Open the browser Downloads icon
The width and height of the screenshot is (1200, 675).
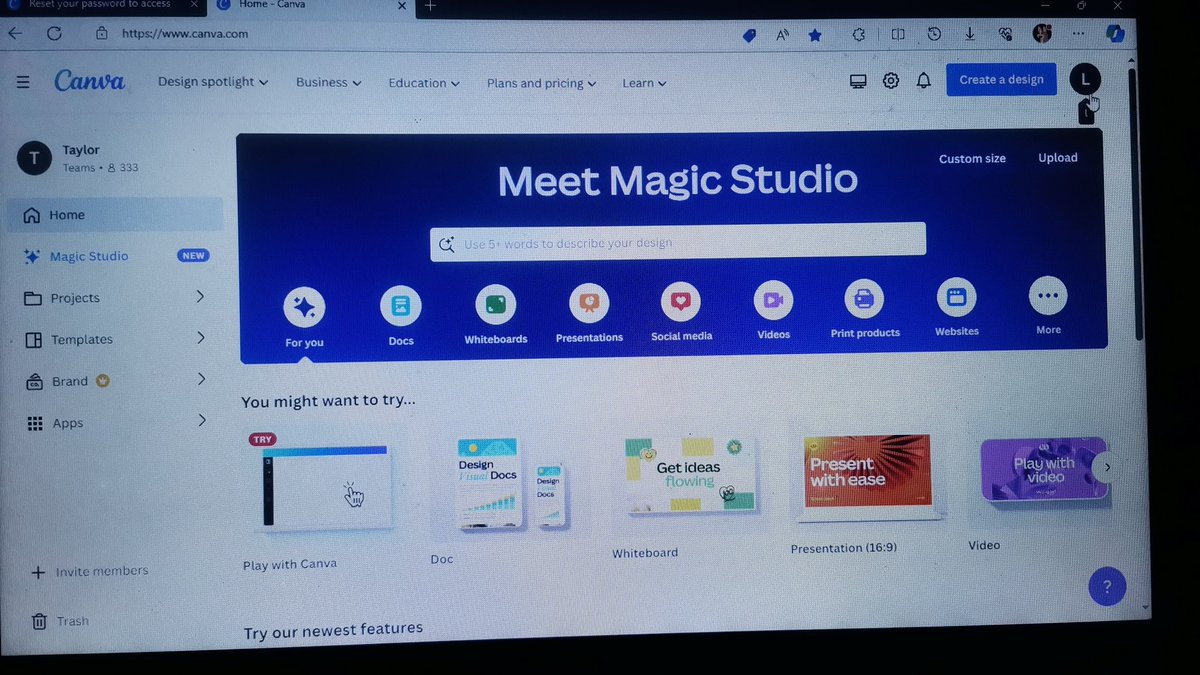pos(970,34)
